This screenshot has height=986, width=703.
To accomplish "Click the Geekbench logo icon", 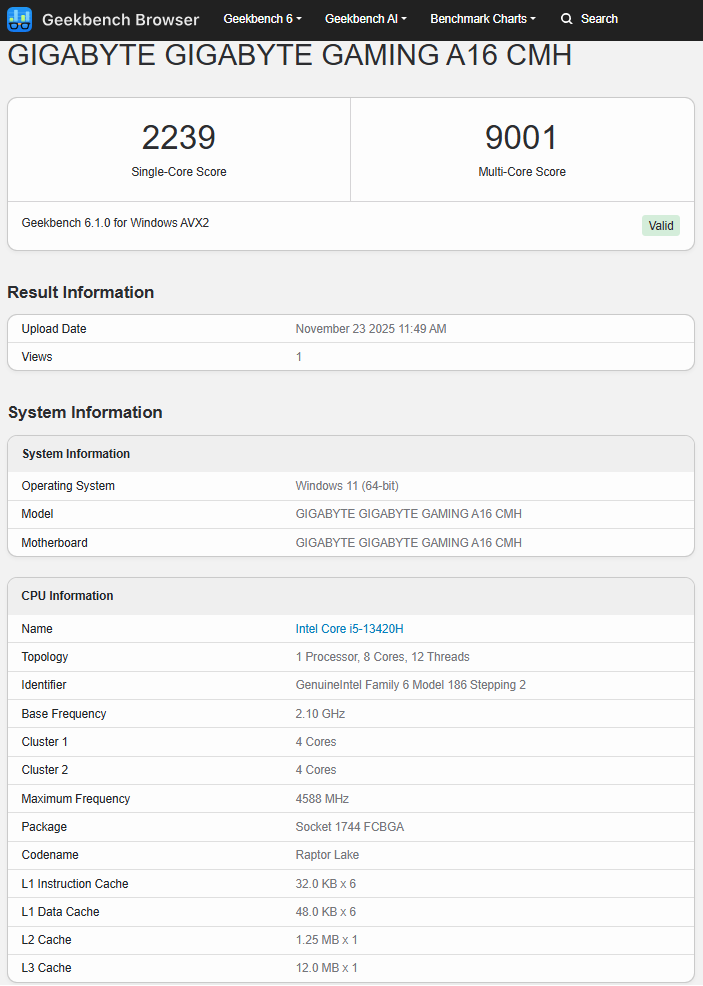I will [x=19, y=19].
